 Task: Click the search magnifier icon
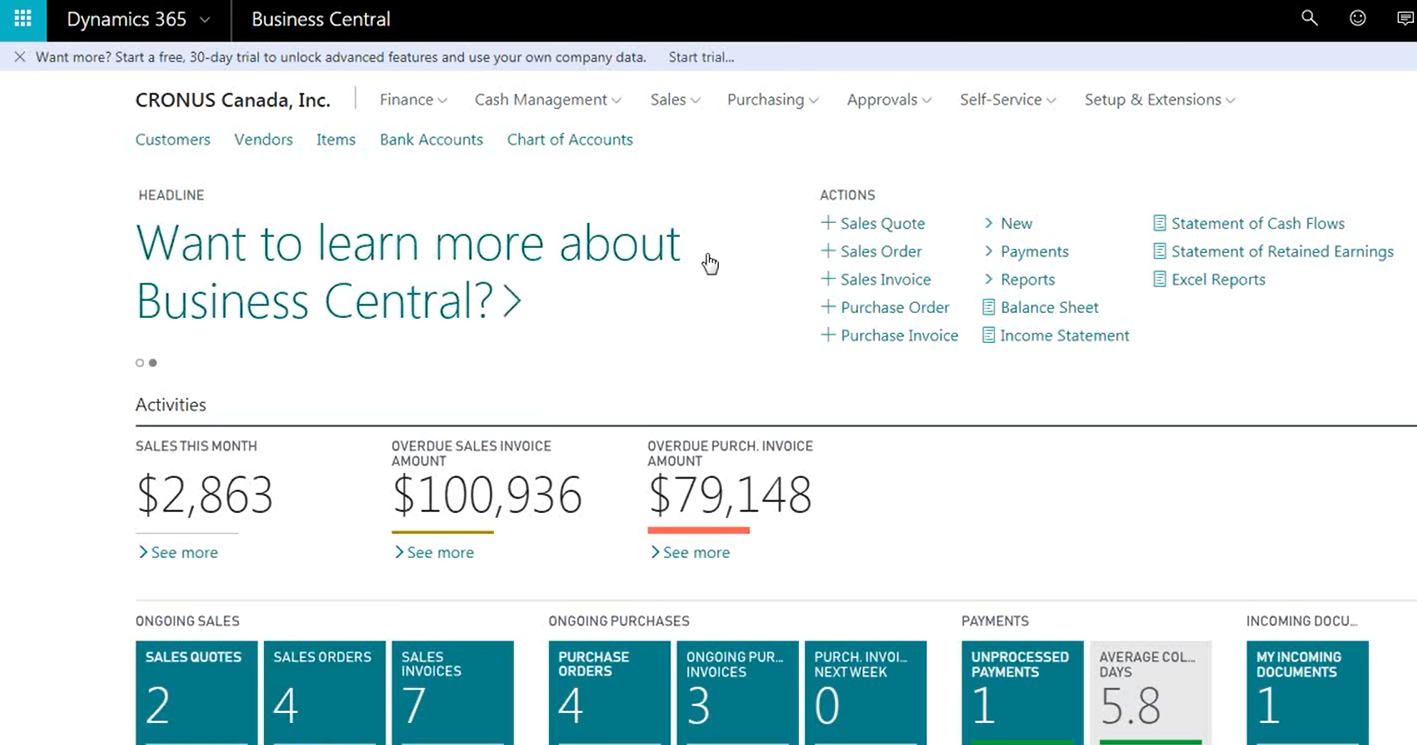click(x=1309, y=18)
